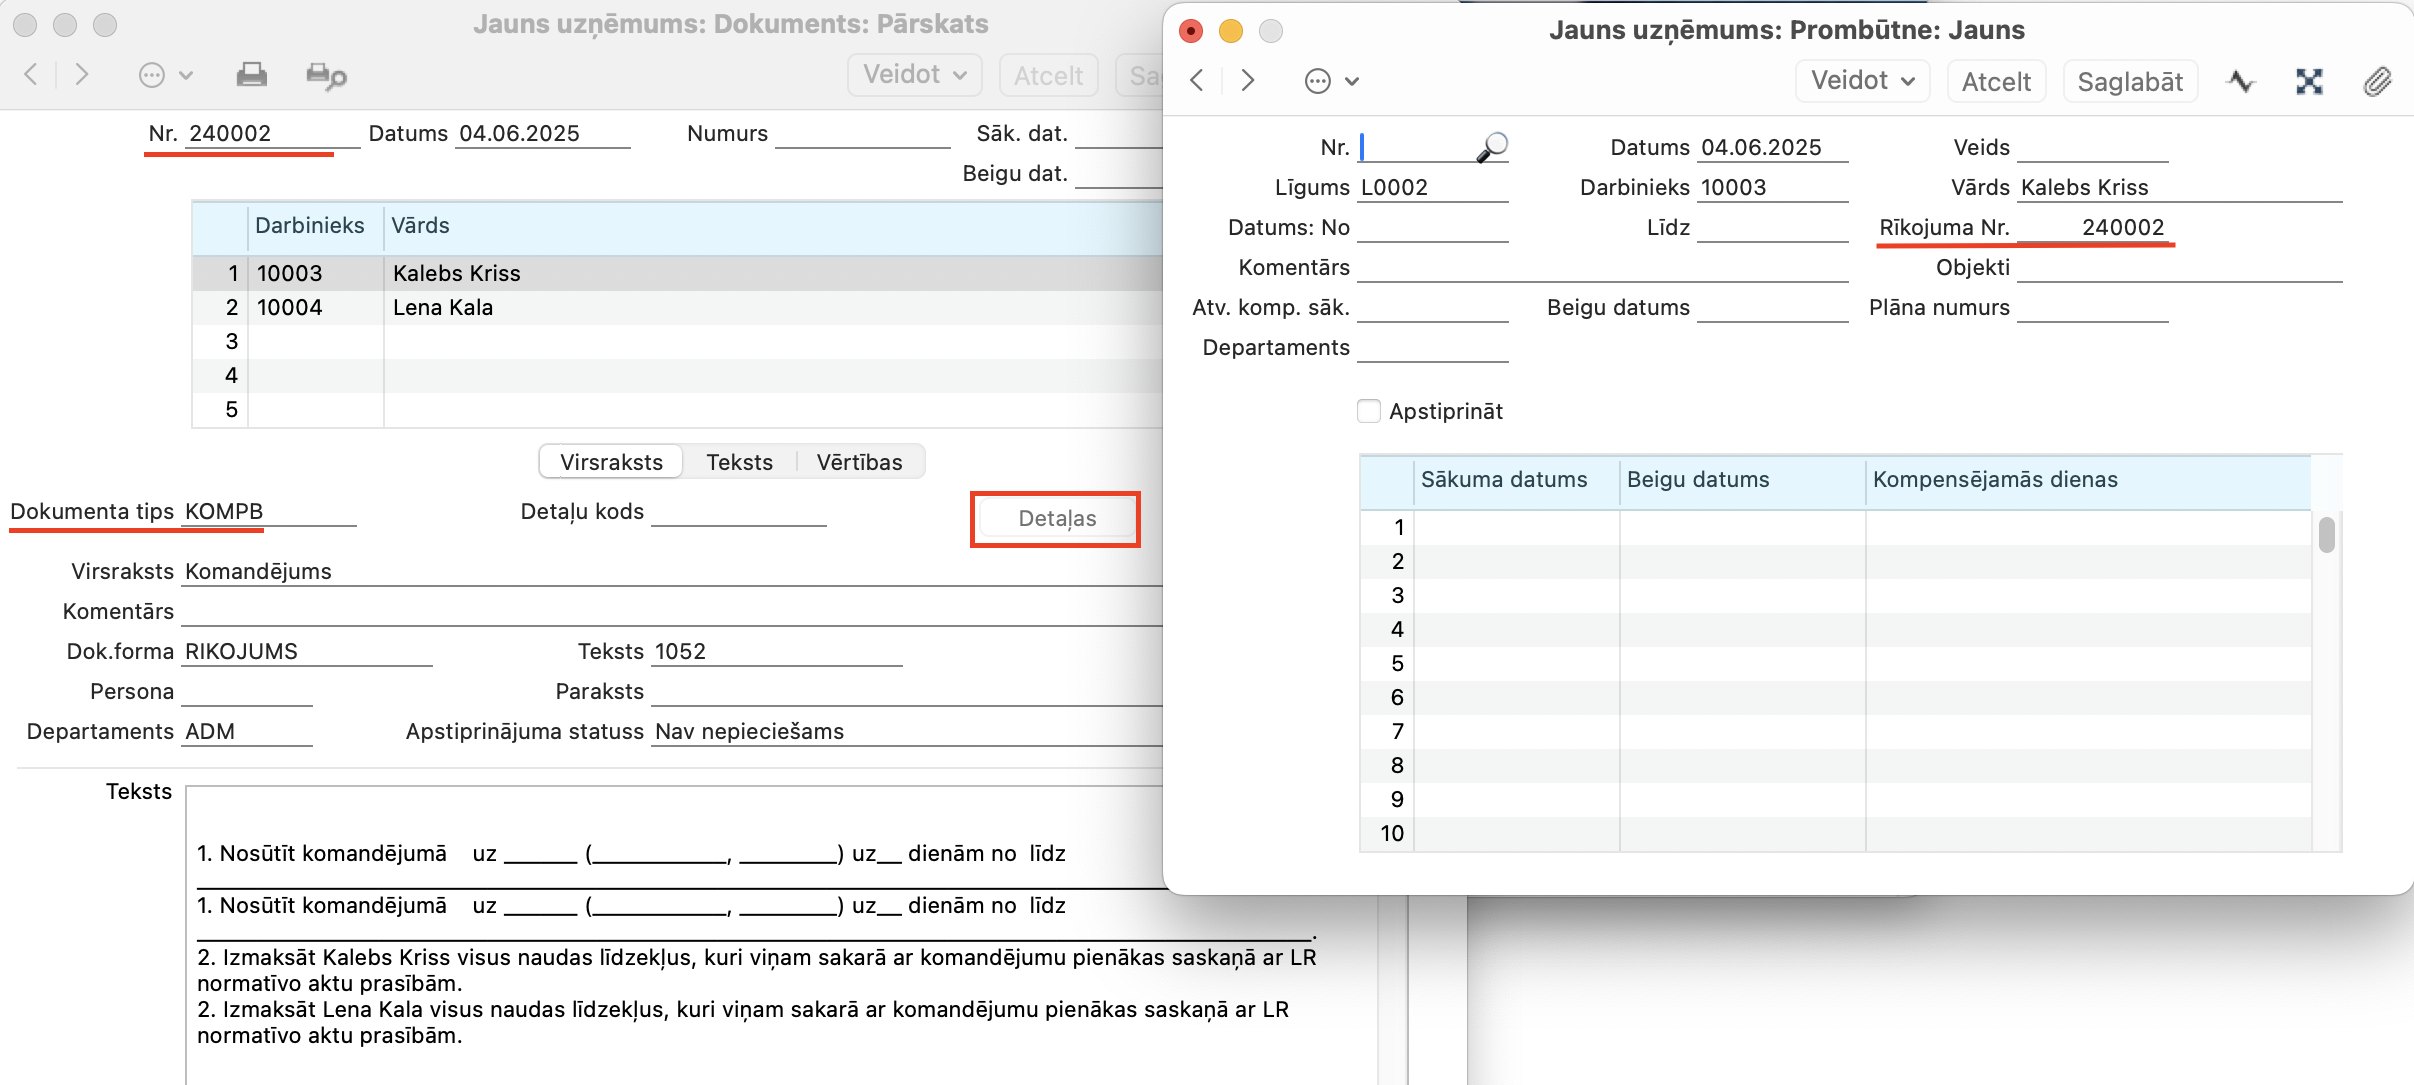Click the Darbinieks field in Prombūtne window

1773,187
